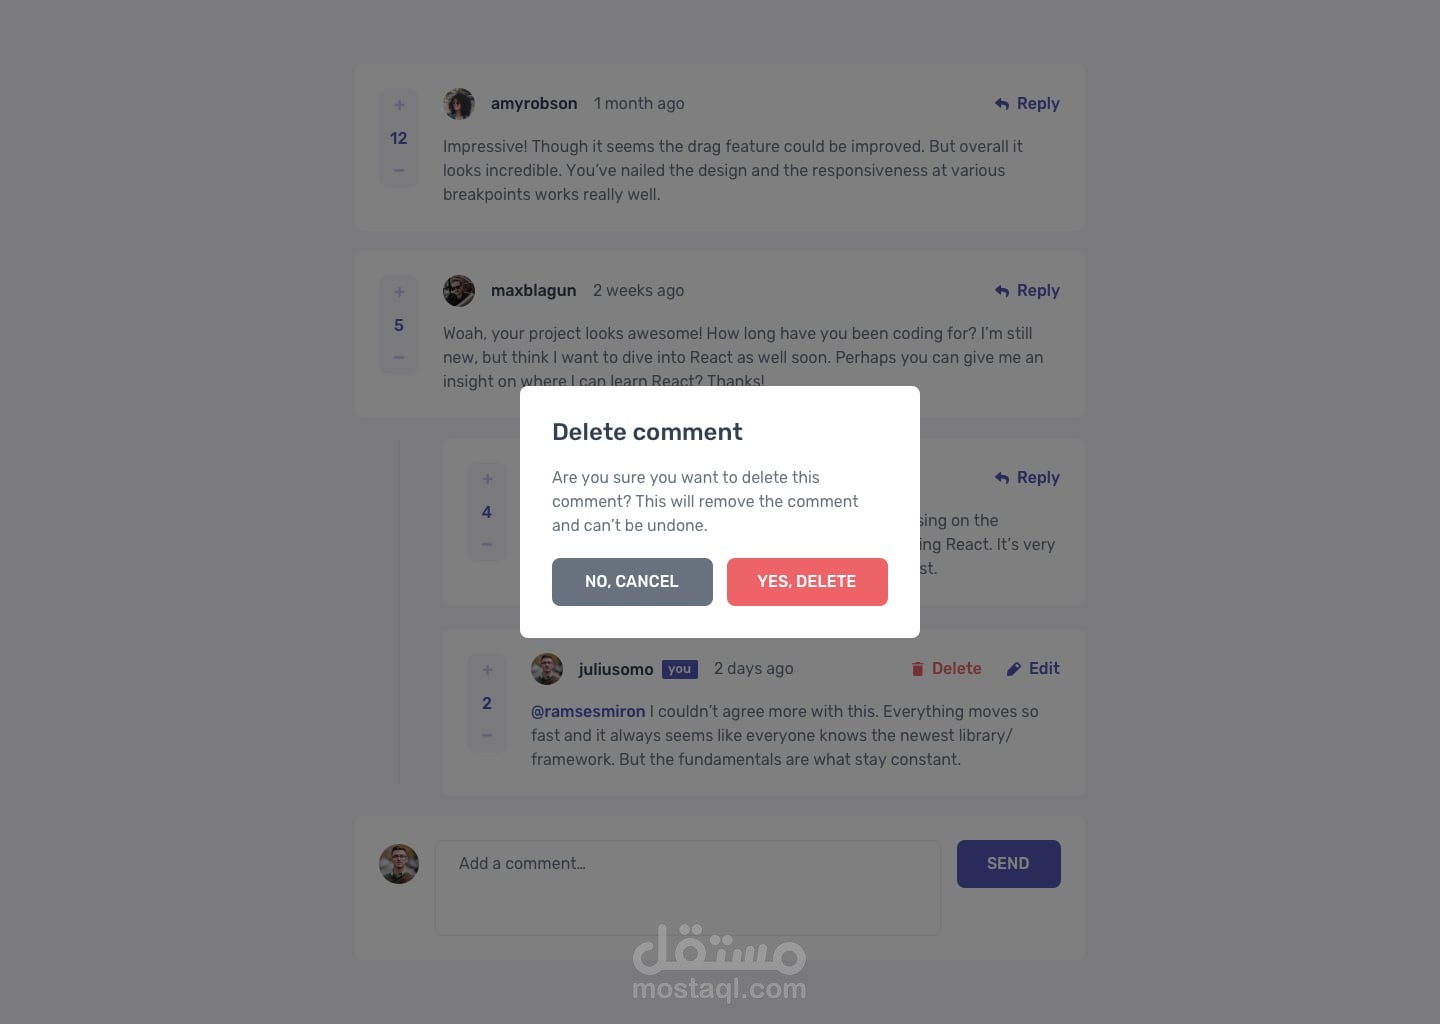Click amyrobson's avatar picture
The height and width of the screenshot is (1024, 1440).
click(459, 104)
